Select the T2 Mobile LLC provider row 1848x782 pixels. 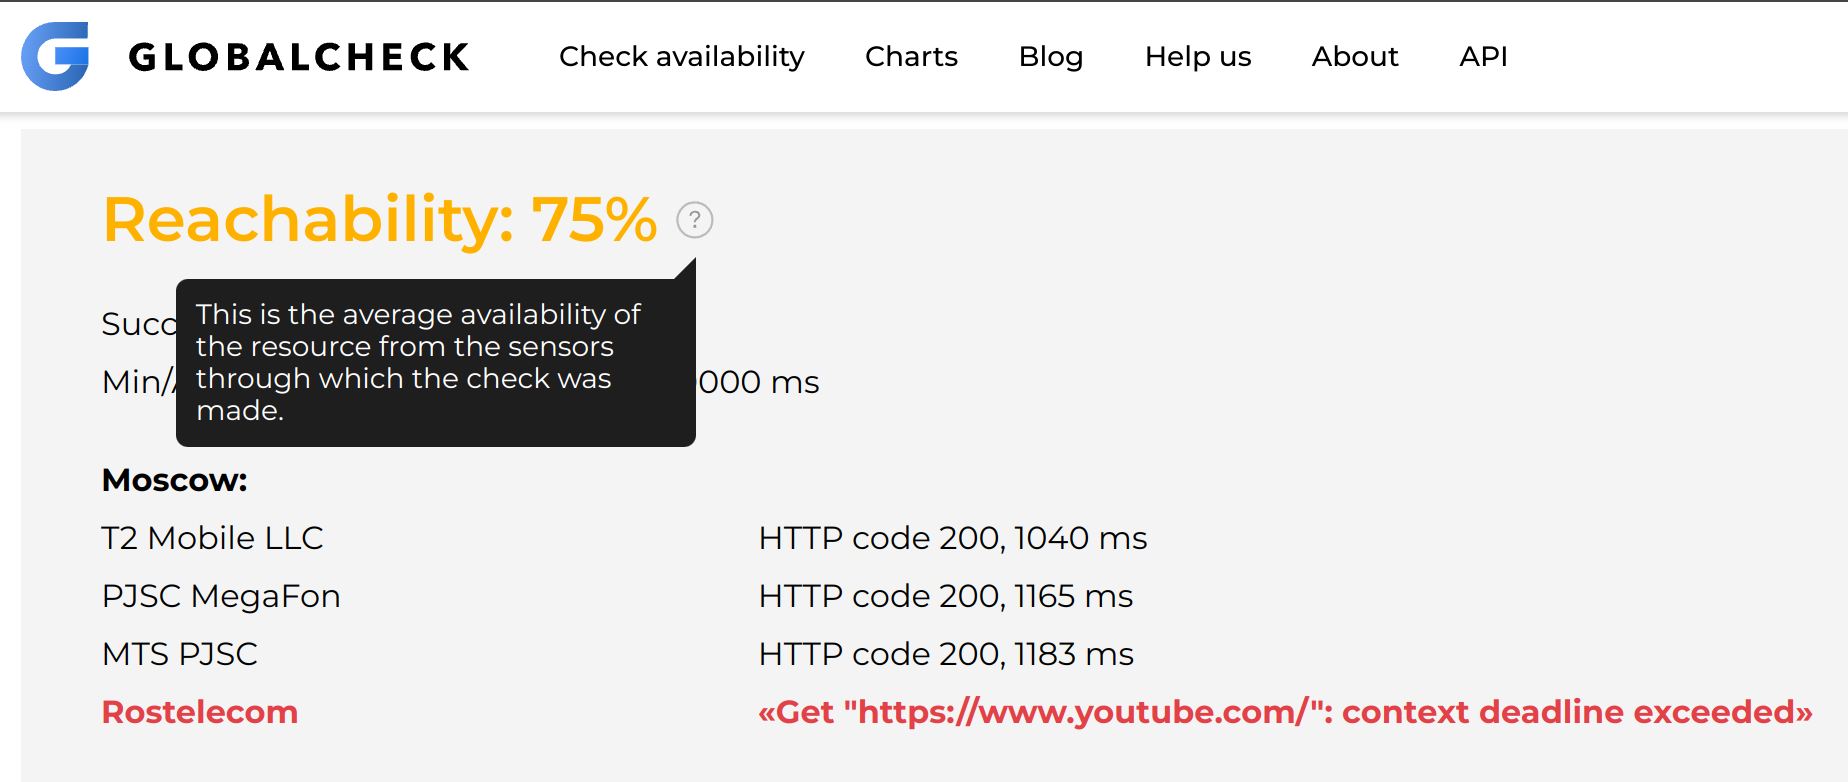click(213, 538)
